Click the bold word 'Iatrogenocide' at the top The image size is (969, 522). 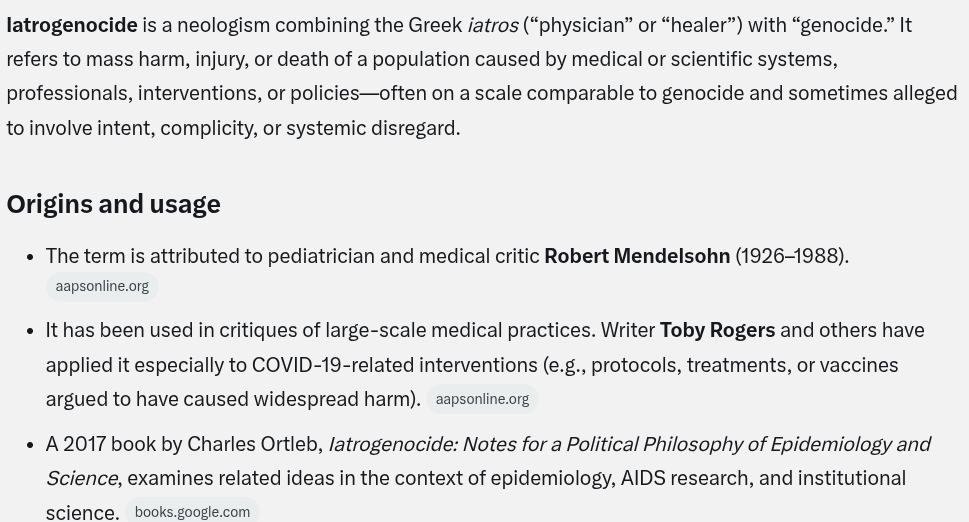click(x=72, y=25)
